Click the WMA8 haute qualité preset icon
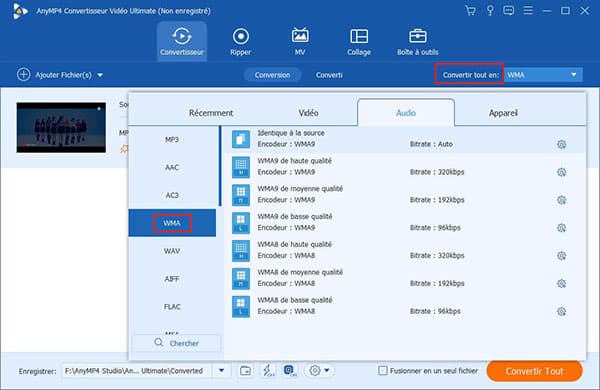 (x=241, y=251)
